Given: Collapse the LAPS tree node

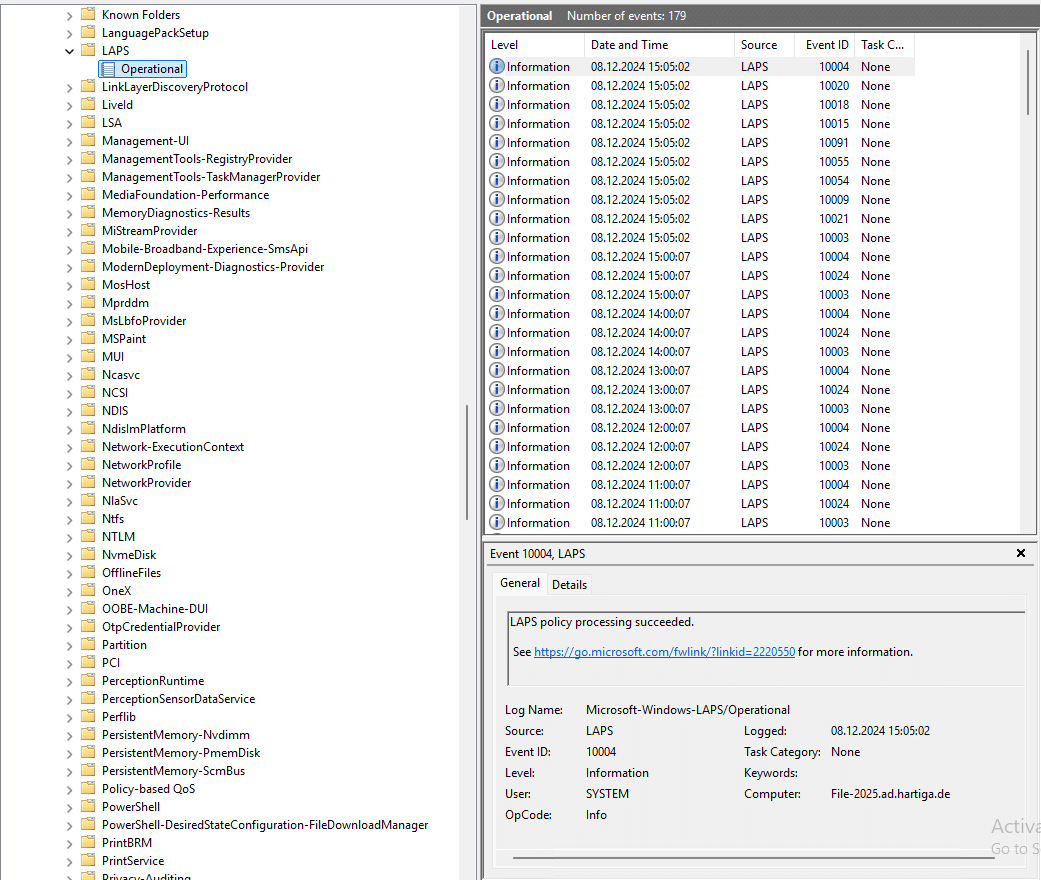Looking at the screenshot, I should (x=68, y=50).
